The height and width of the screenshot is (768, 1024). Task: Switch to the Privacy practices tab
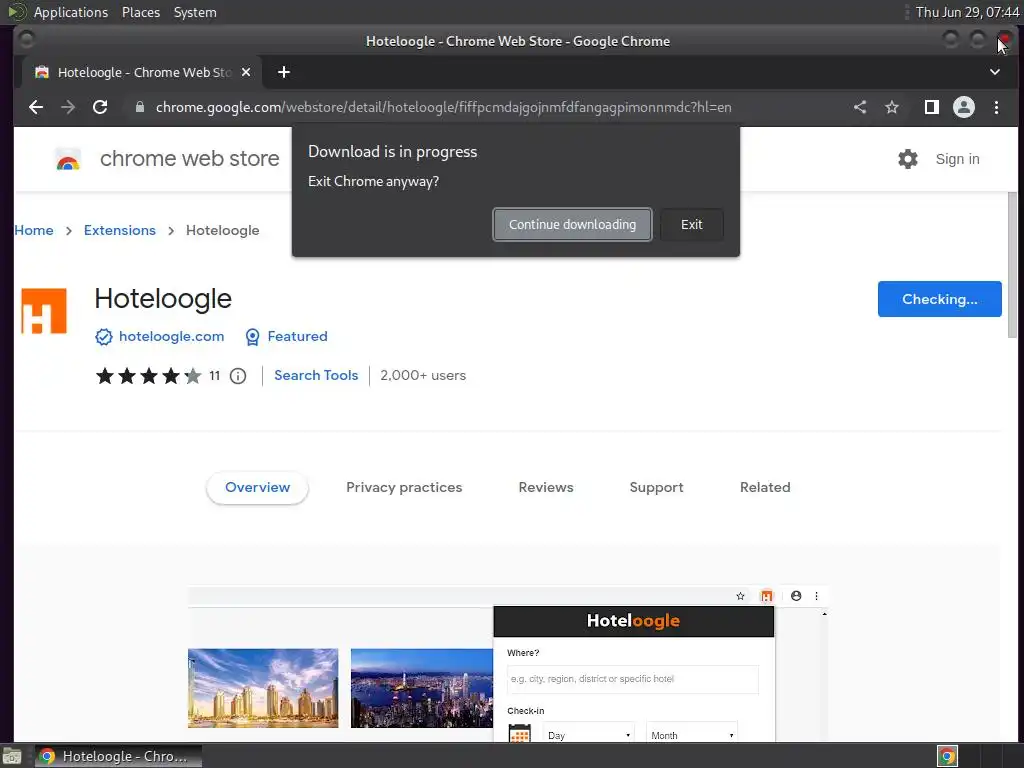(404, 487)
